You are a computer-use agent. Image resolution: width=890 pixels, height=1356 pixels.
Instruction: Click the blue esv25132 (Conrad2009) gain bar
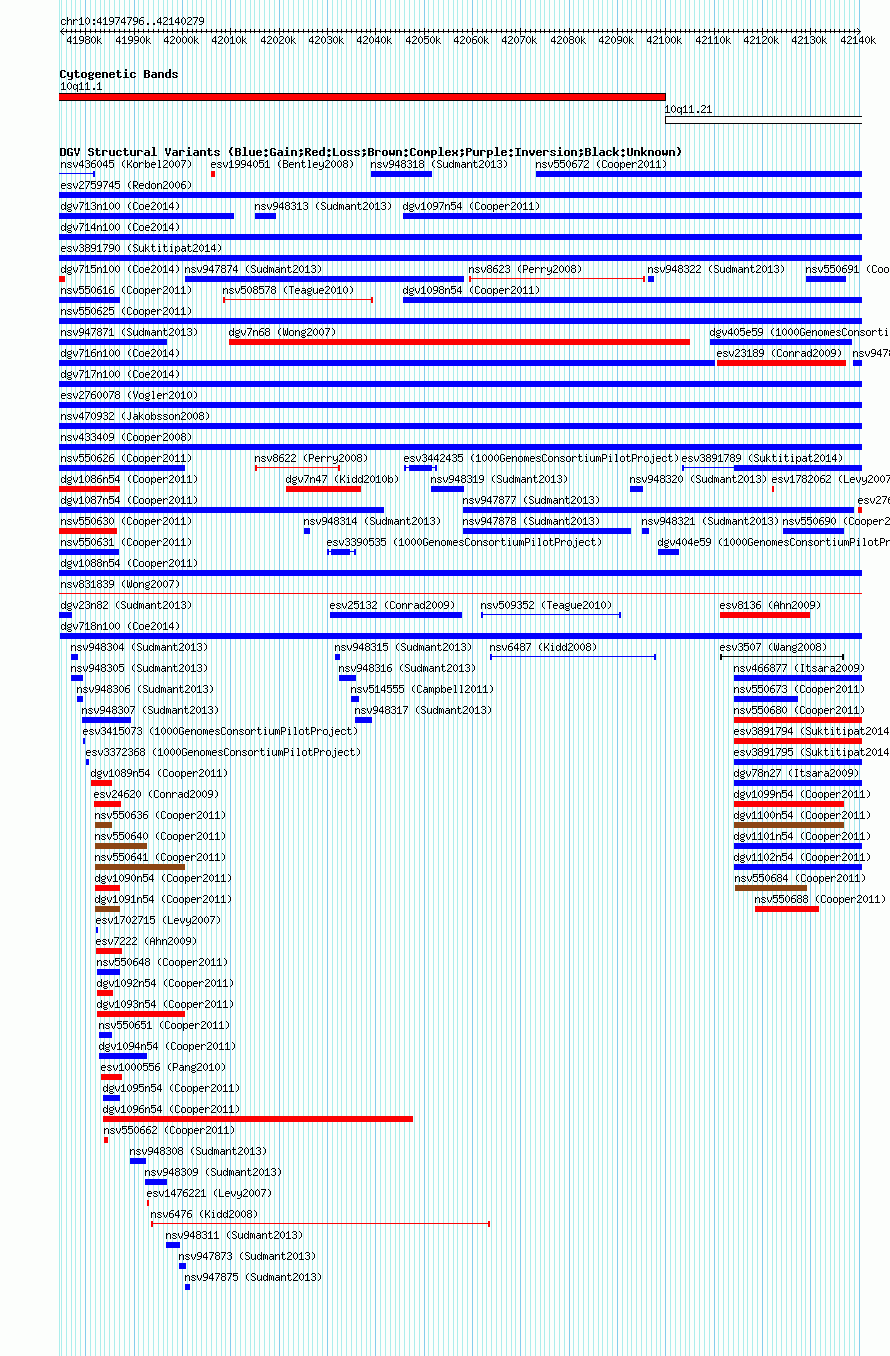[x=396, y=614]
